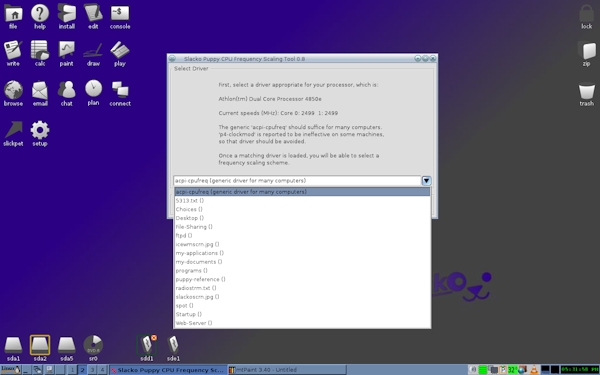The image size is (600, 375).
Task: Open the draw desktop icon
Action: 93,54
